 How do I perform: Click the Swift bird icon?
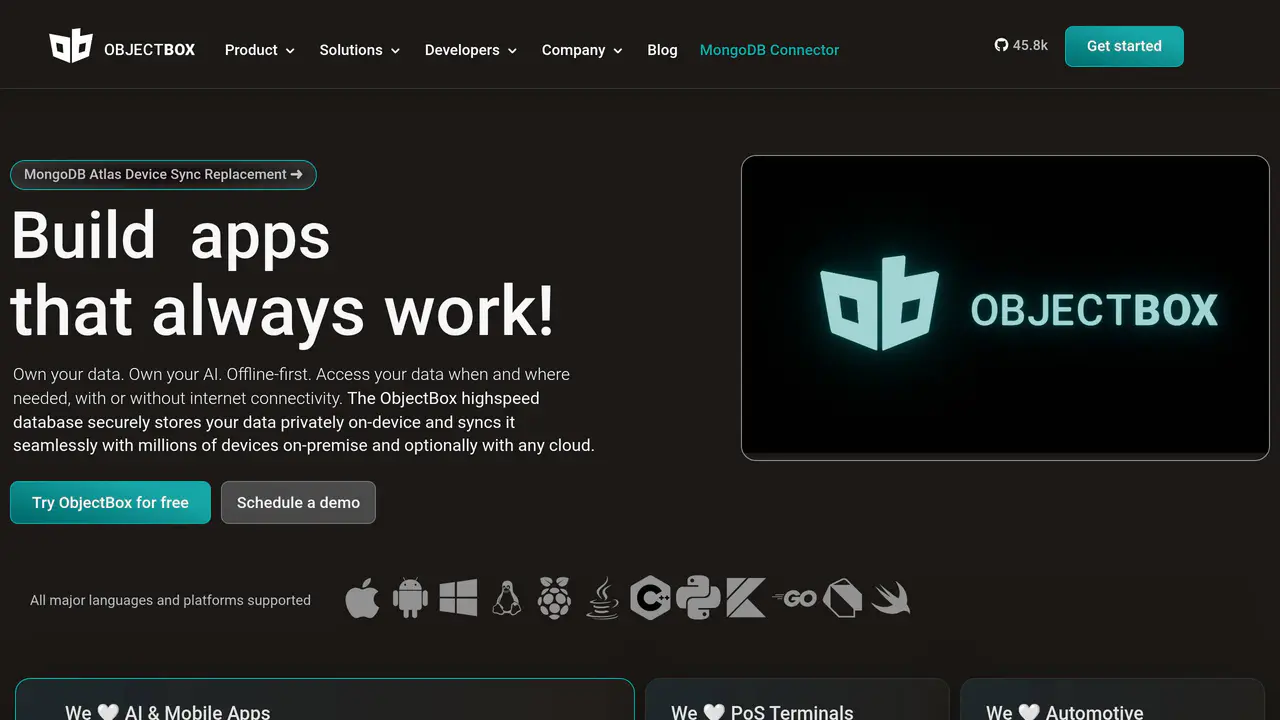(890, 598)
